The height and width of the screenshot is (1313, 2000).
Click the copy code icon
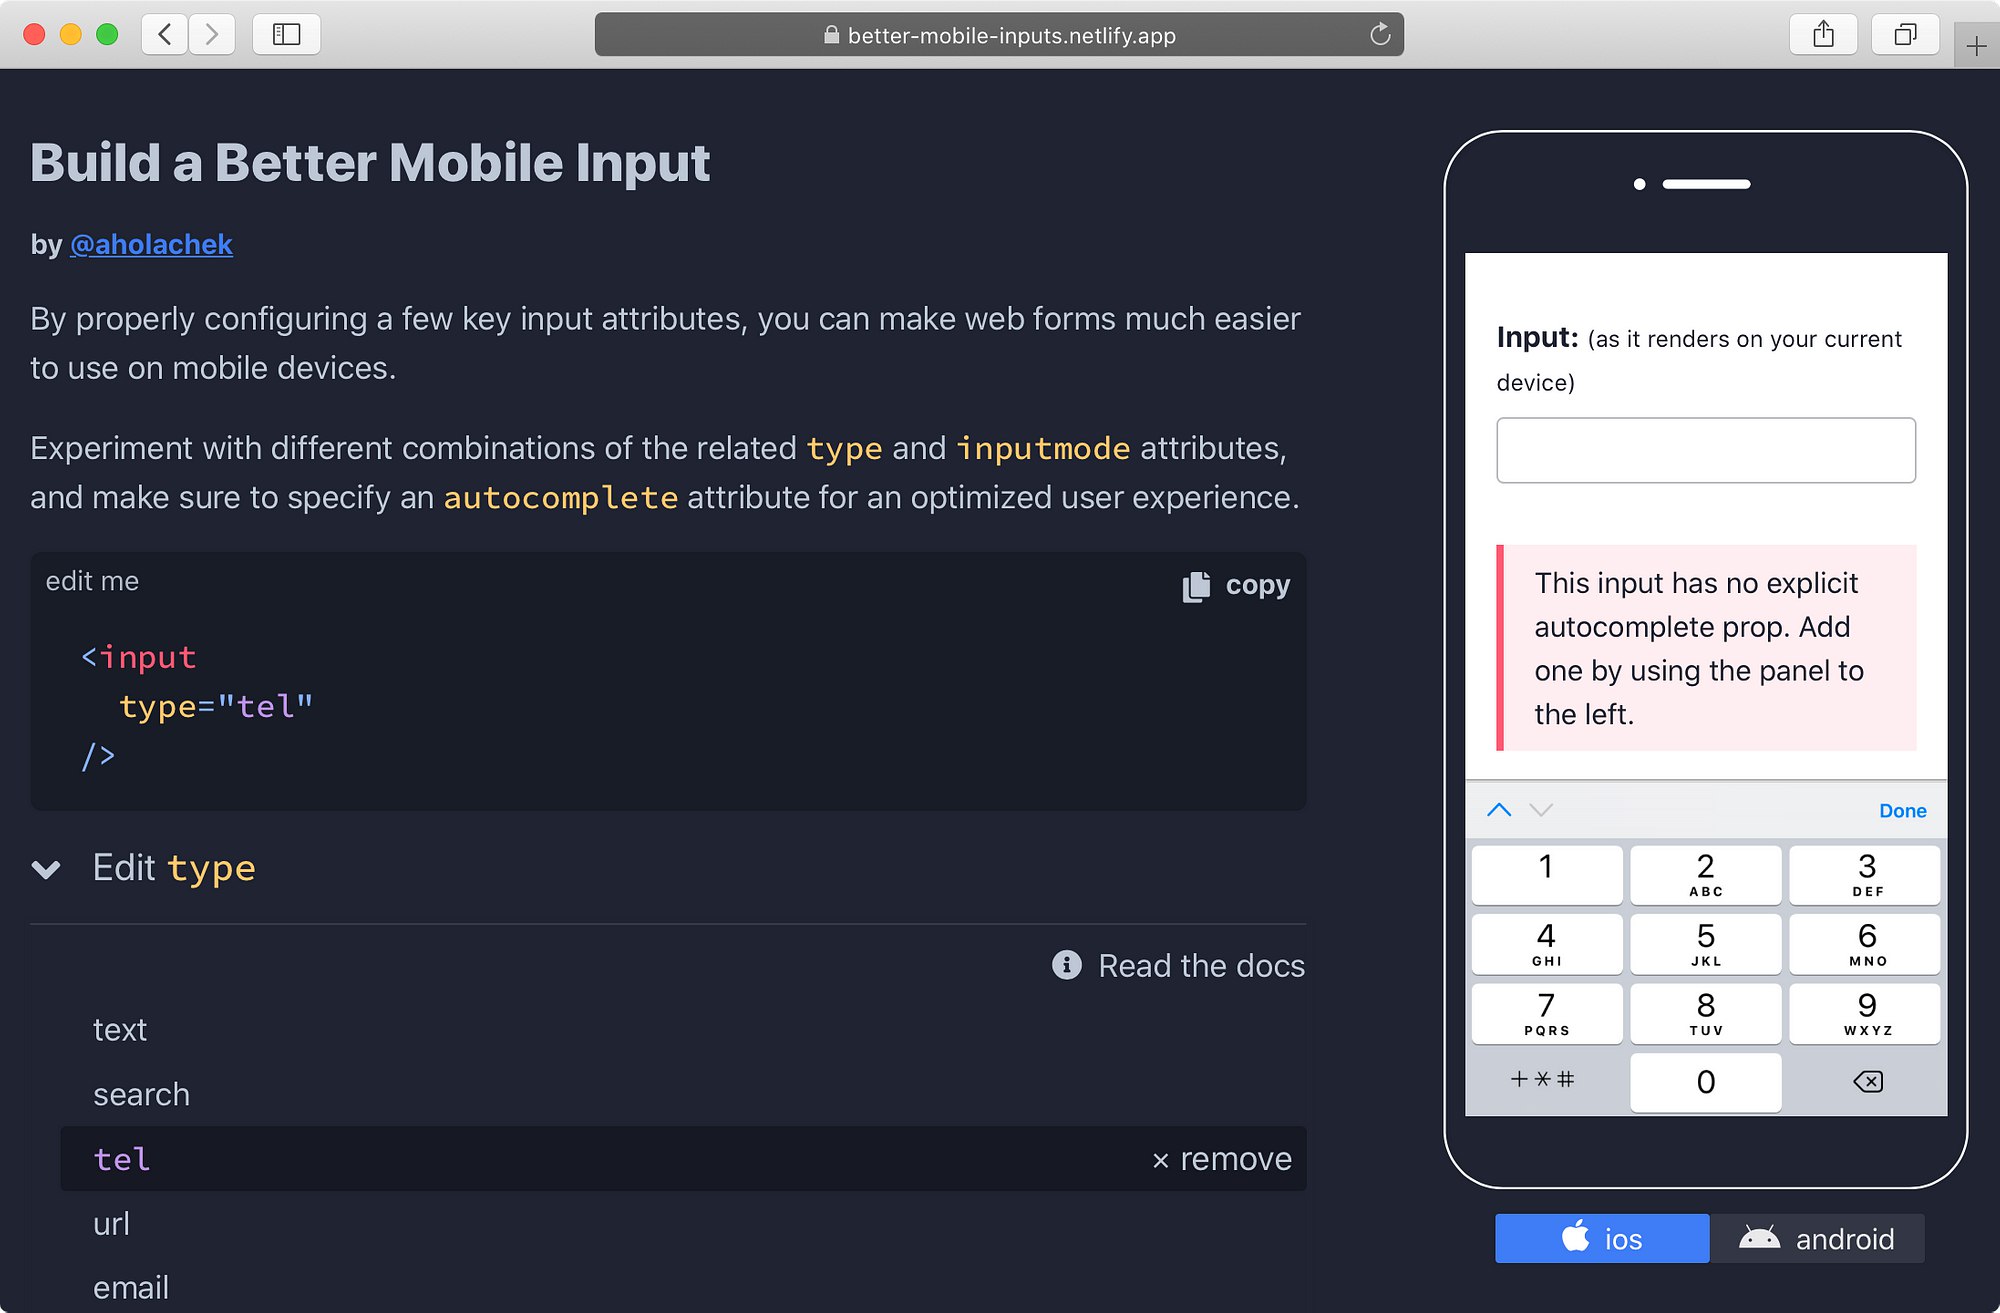pos(1196,586)
